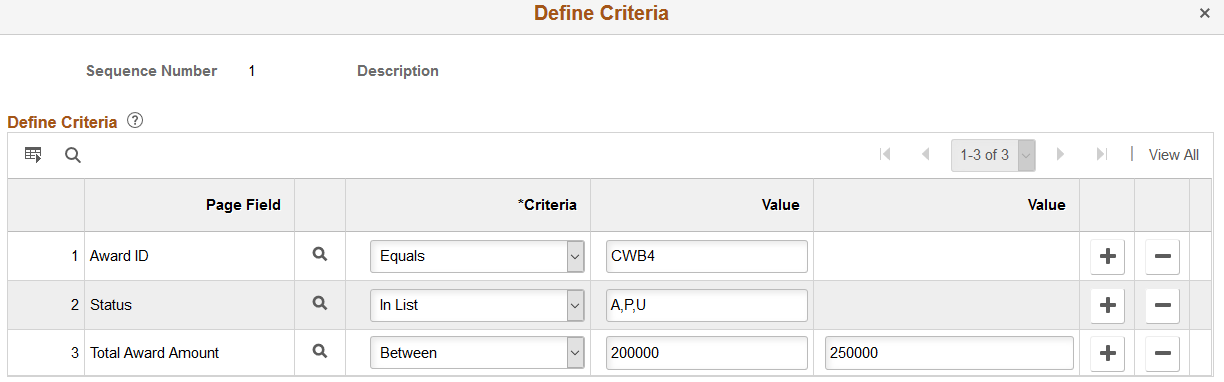Image resolution: width=1224 pixels, height=382 pixels.
Task: Delete the Award ID row
Action: [x=1162, y=256]
